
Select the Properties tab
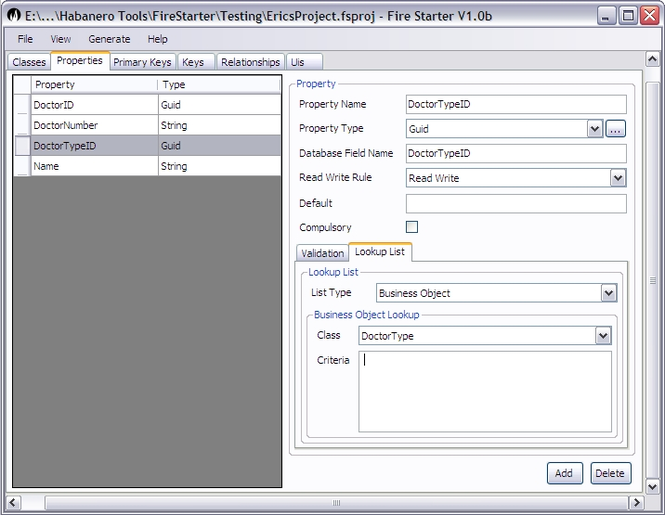(80, 61)
